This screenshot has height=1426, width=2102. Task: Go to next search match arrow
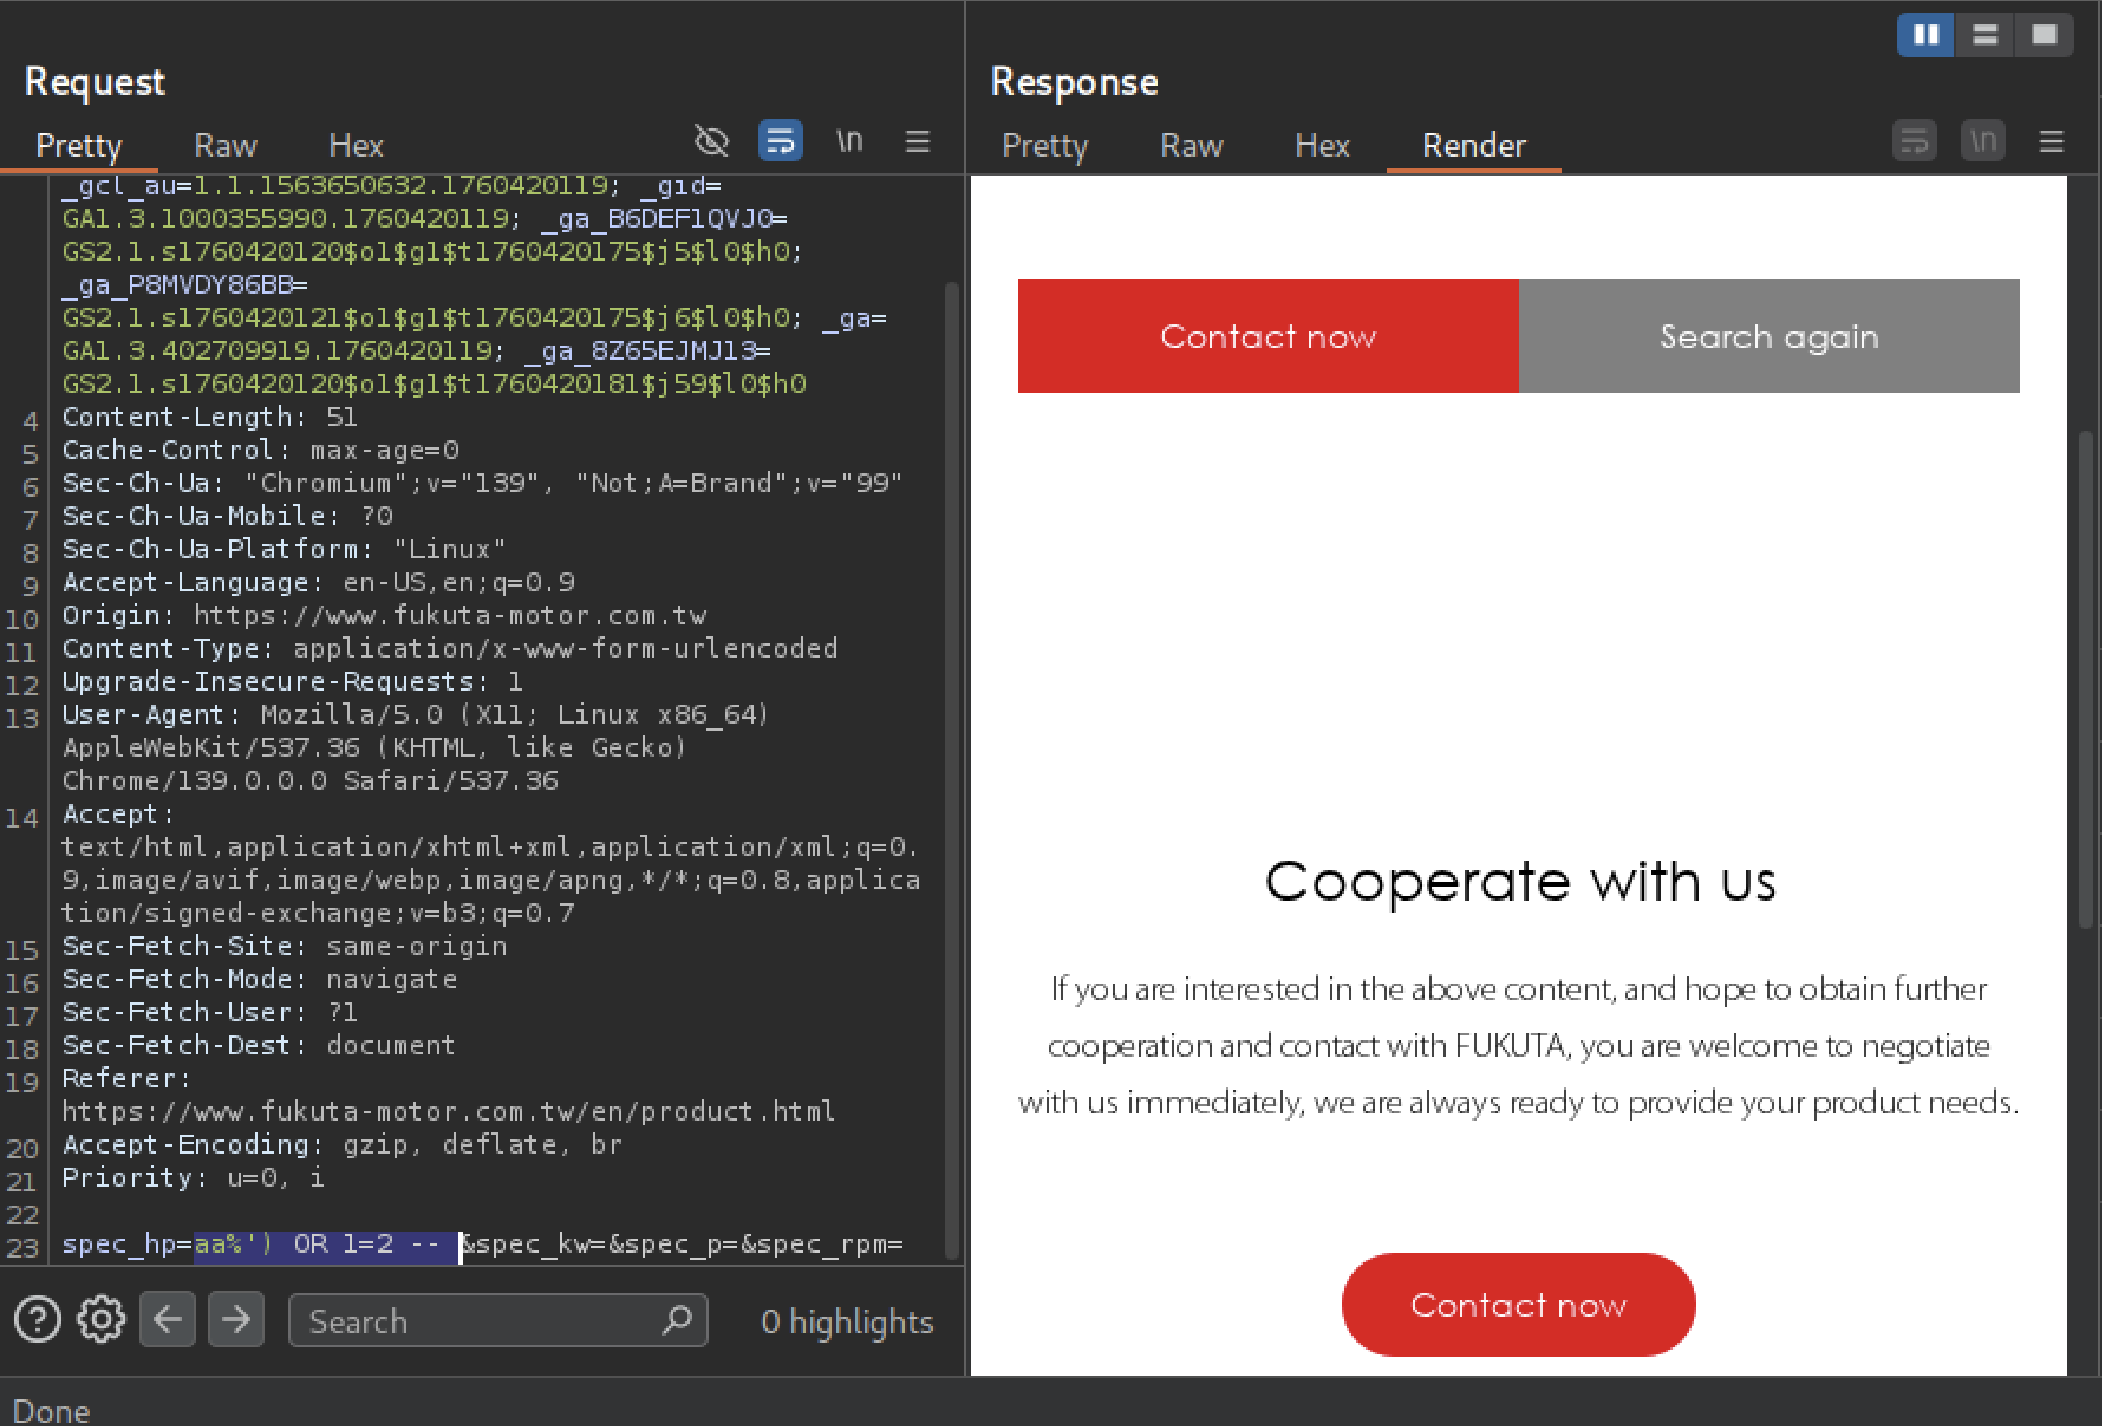tap(236, 1320)
